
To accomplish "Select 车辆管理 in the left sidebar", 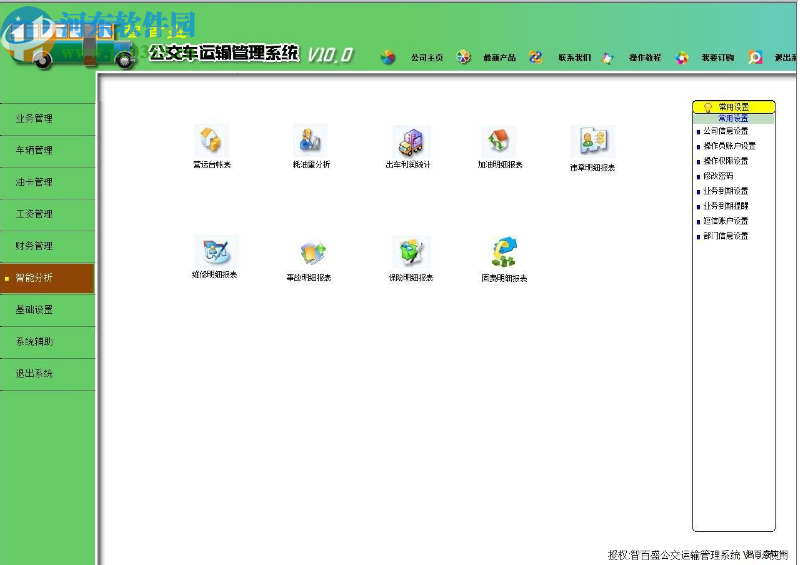I will (x=47, y=151).
